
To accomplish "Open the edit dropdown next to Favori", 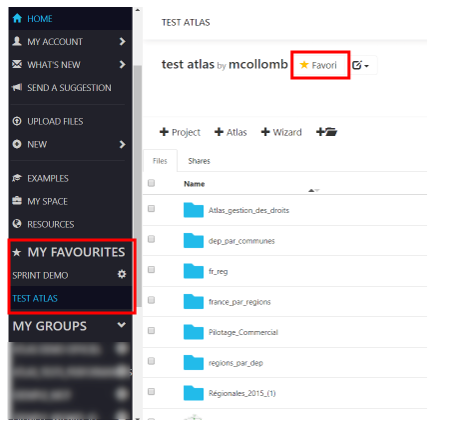I will coord(361,65).
